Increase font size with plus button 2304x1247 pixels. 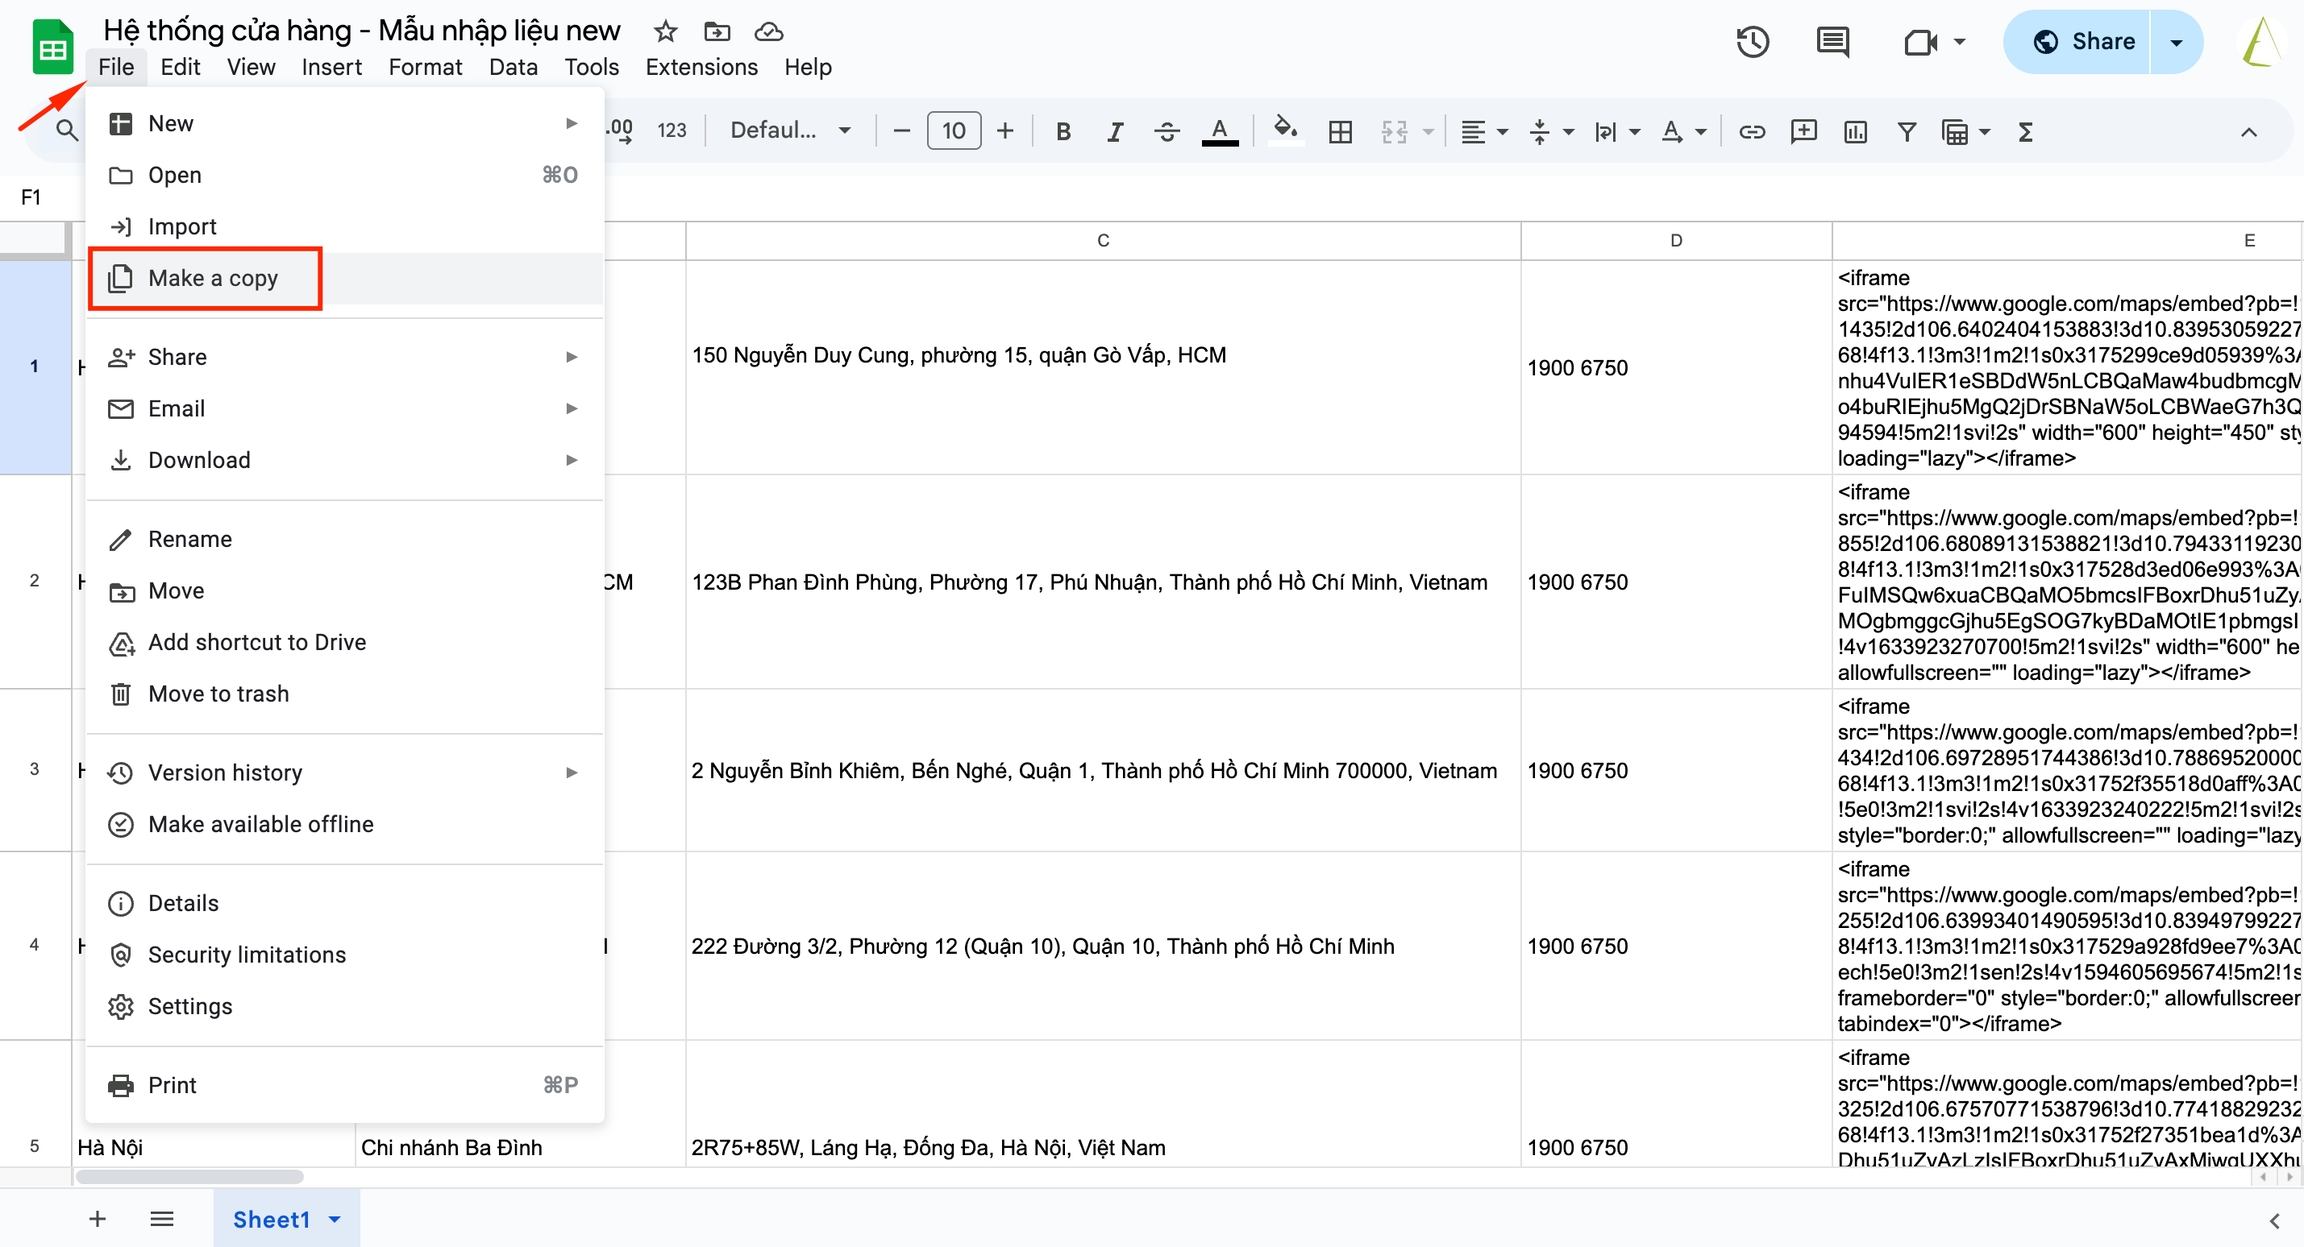(1005, 130)
